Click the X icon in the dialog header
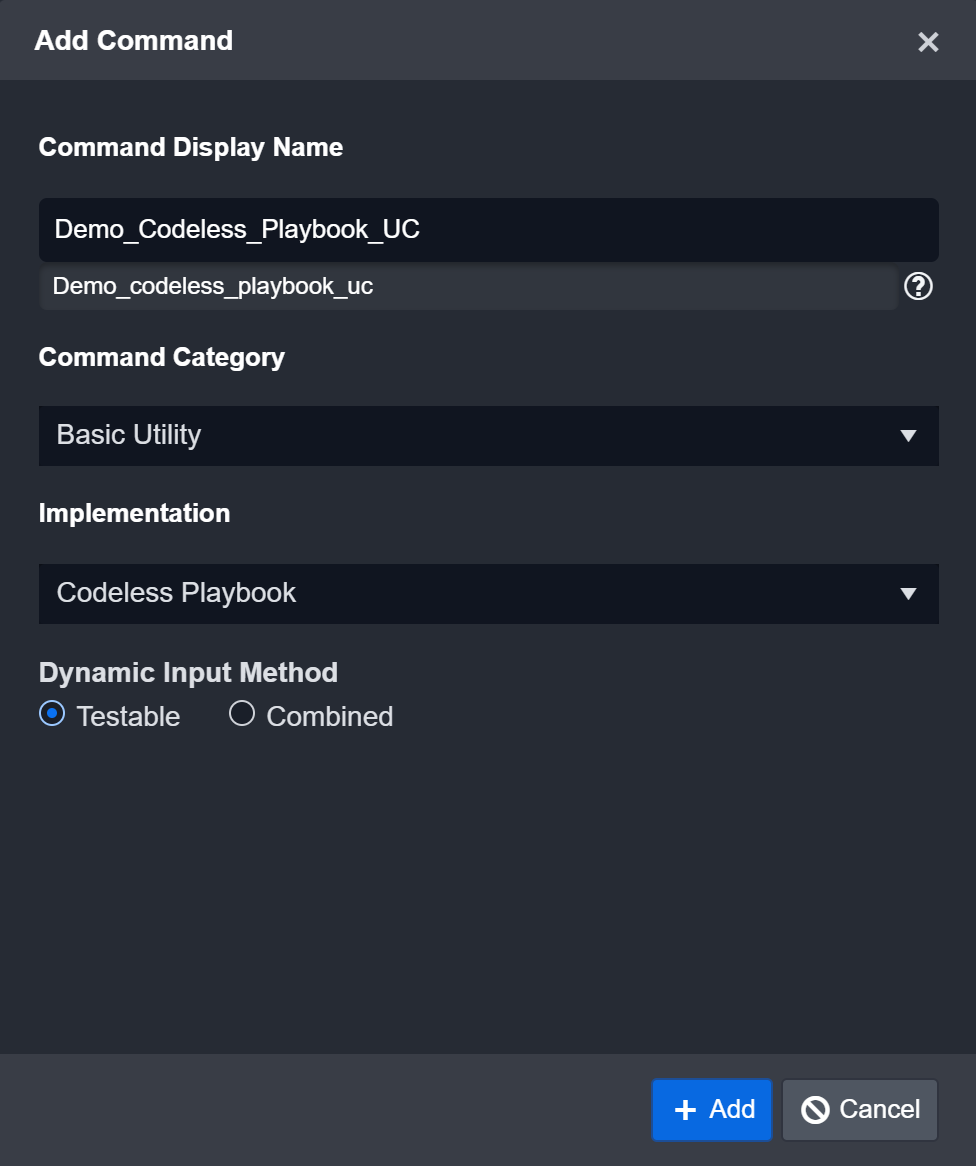 [x=928, y=42]
